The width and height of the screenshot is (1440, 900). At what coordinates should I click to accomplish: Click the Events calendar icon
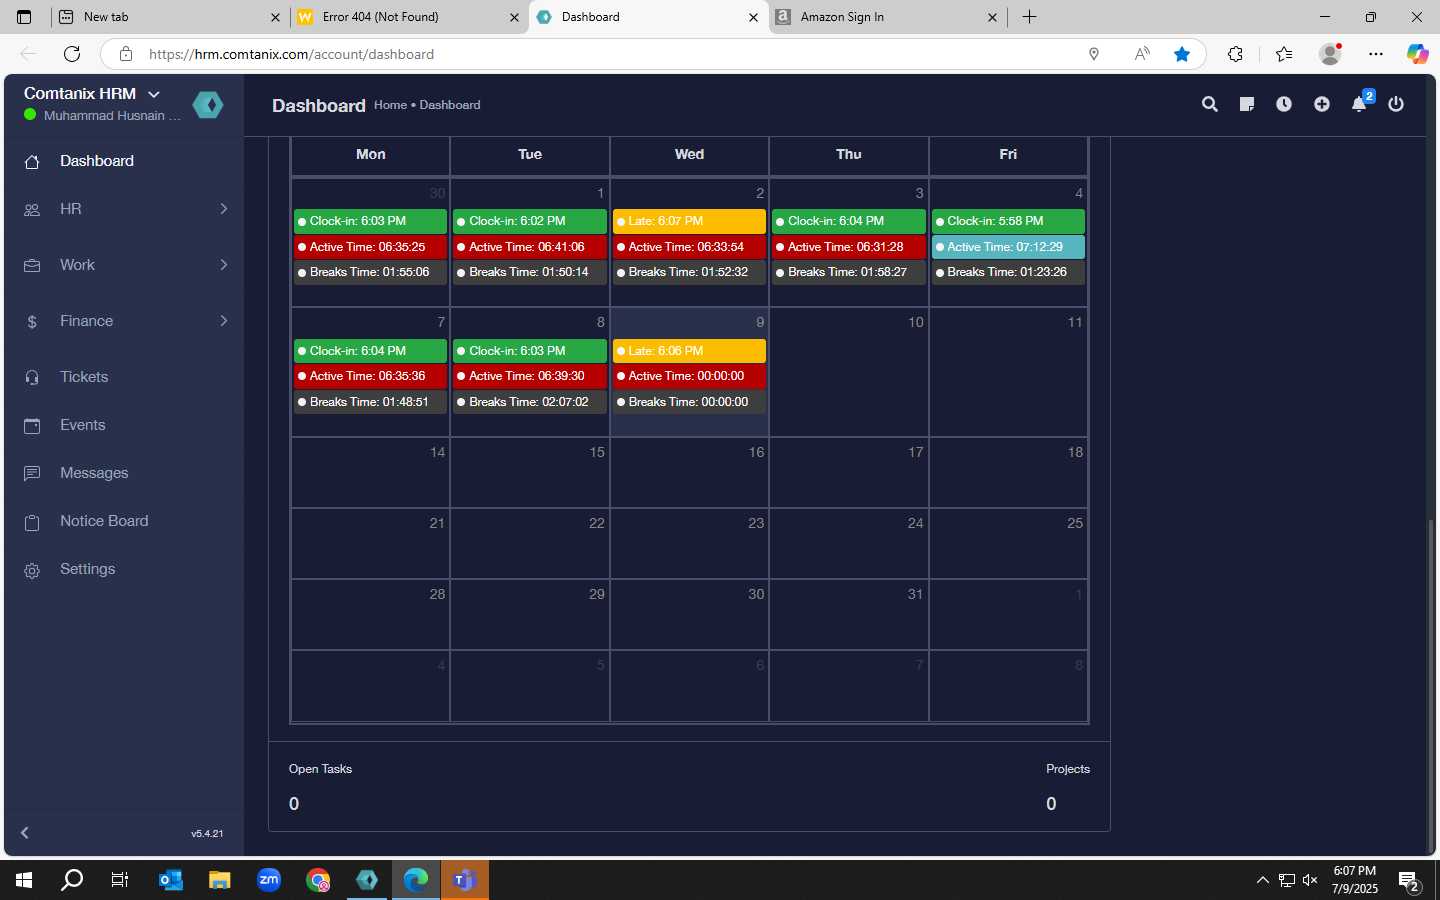point(32,425)
